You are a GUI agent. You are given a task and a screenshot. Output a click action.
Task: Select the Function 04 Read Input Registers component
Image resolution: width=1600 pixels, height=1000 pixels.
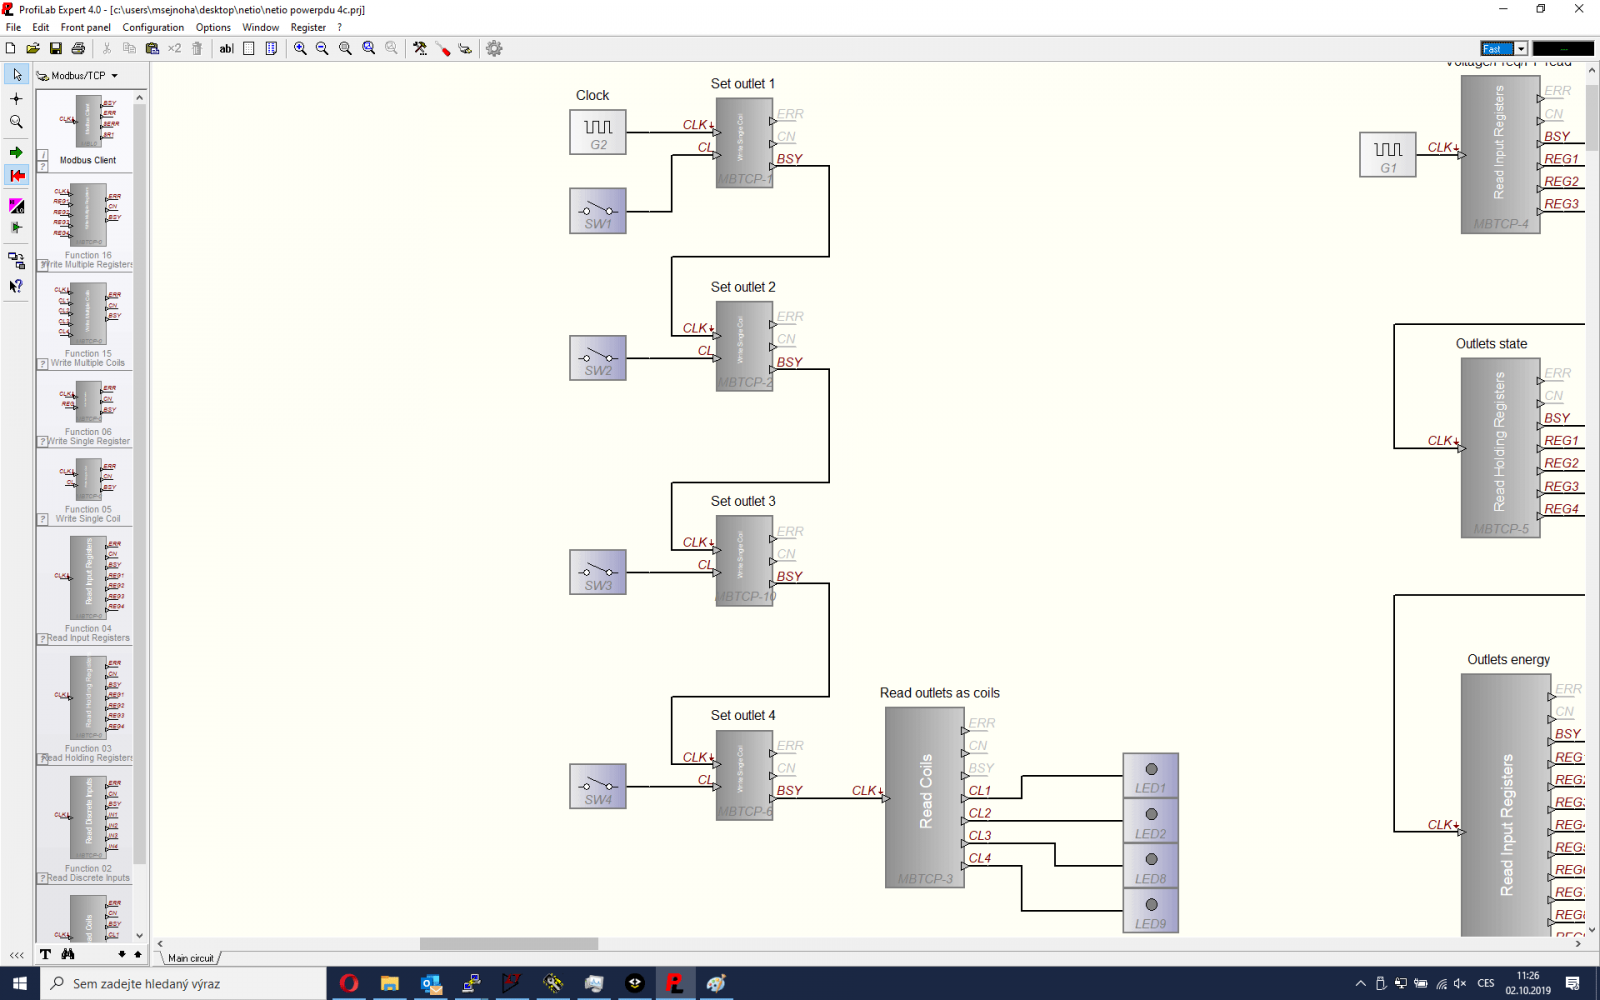tap(87, 588)
